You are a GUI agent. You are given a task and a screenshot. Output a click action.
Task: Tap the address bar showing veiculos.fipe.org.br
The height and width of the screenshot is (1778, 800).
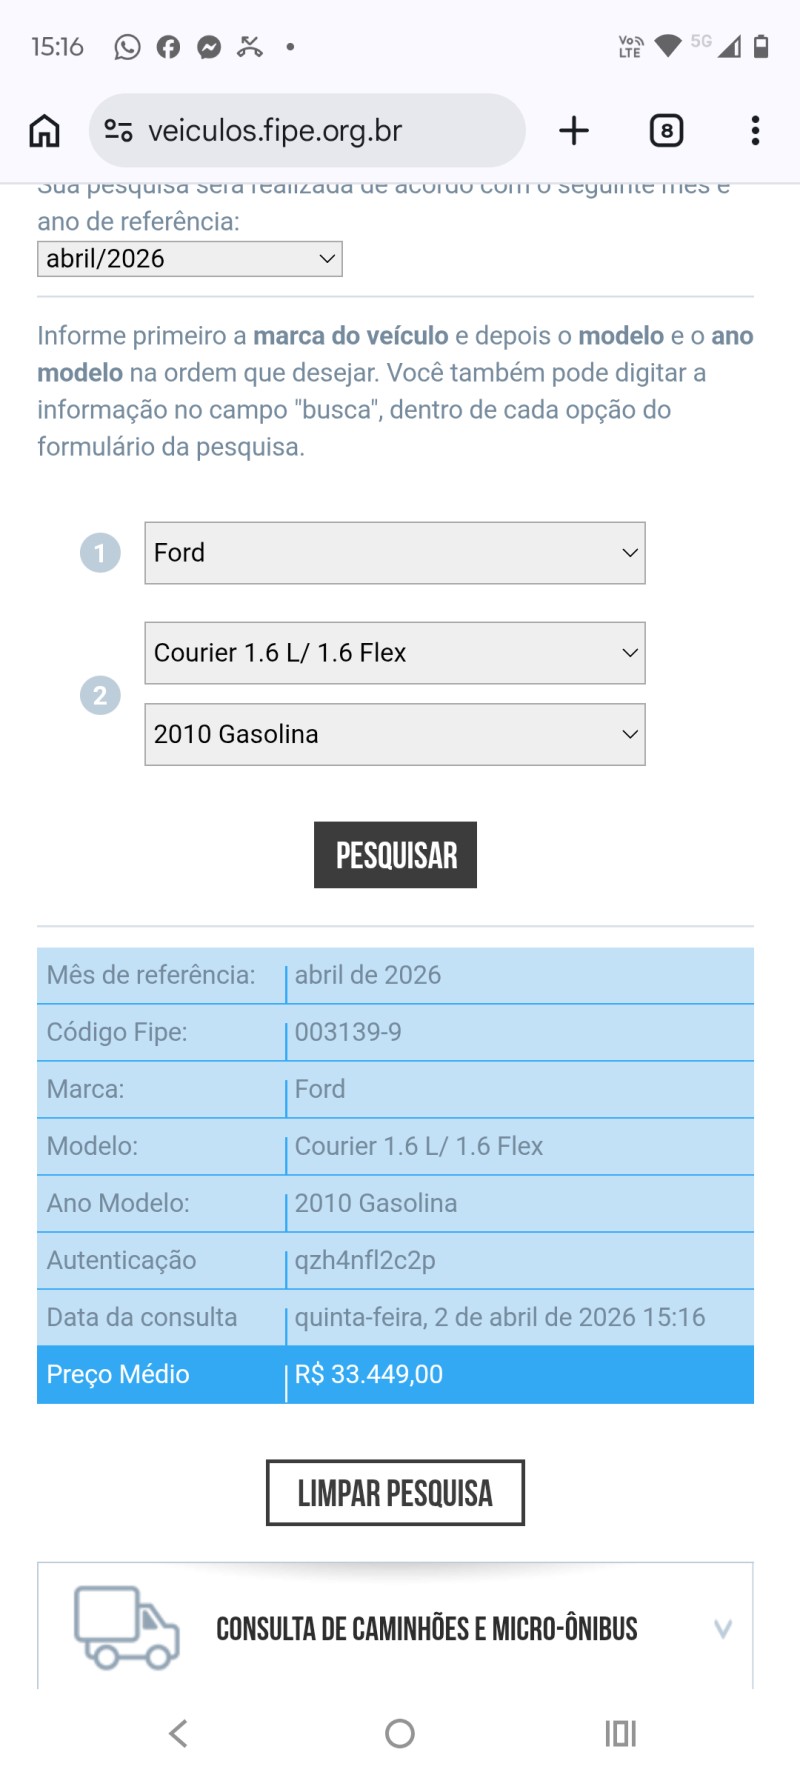[307, 130]
